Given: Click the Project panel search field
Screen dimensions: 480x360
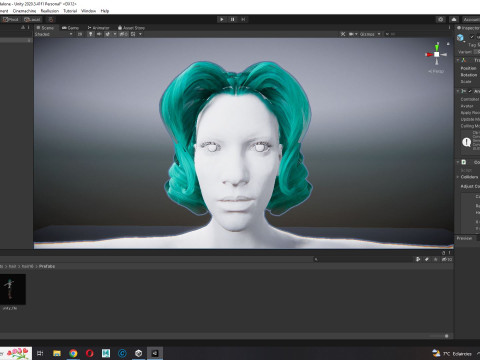Looking at the screenshot, I should click(x=363, y=259).
